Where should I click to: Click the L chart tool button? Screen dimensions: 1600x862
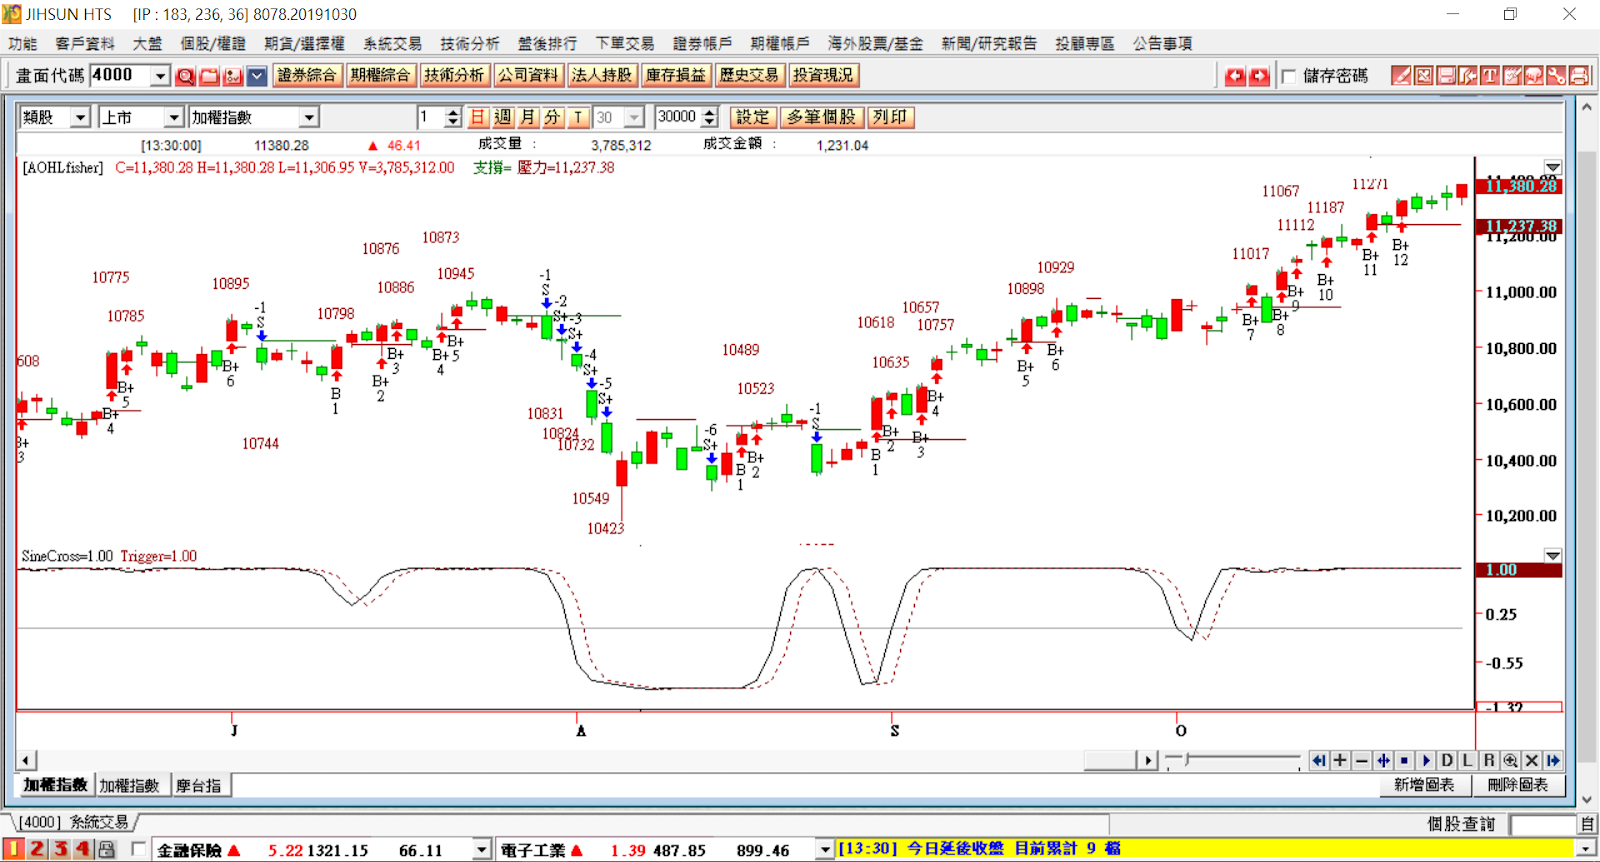[1468, 761]
